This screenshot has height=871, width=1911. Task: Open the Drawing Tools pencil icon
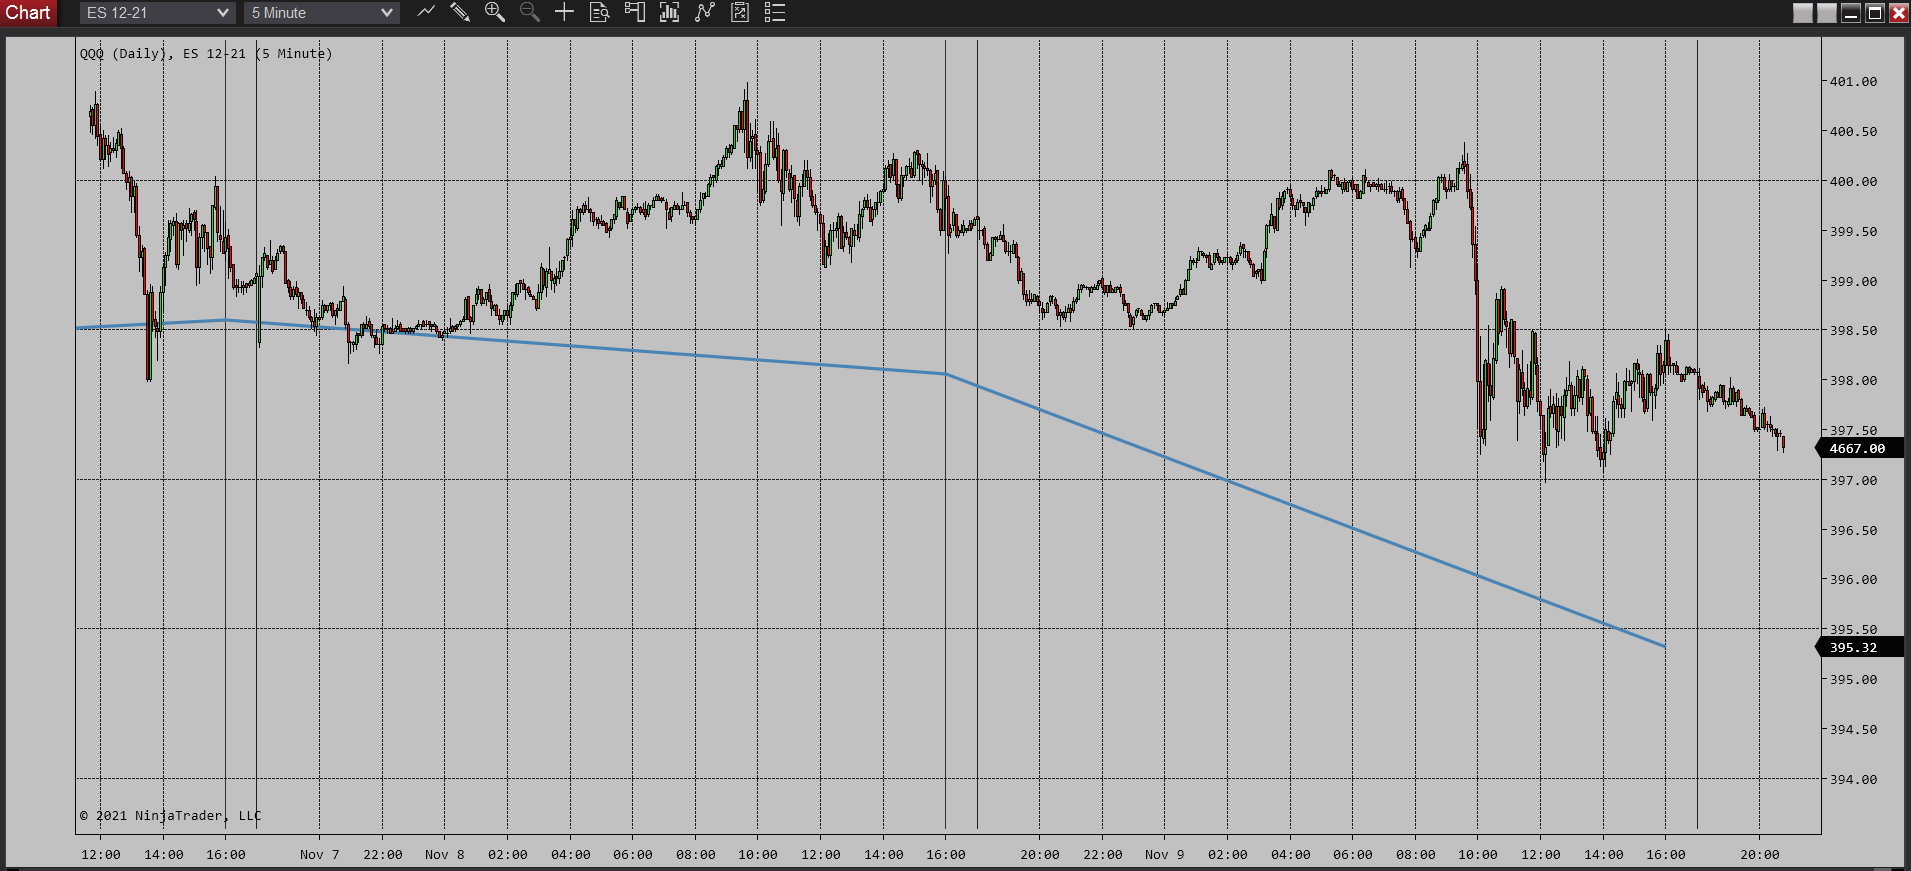460,12
